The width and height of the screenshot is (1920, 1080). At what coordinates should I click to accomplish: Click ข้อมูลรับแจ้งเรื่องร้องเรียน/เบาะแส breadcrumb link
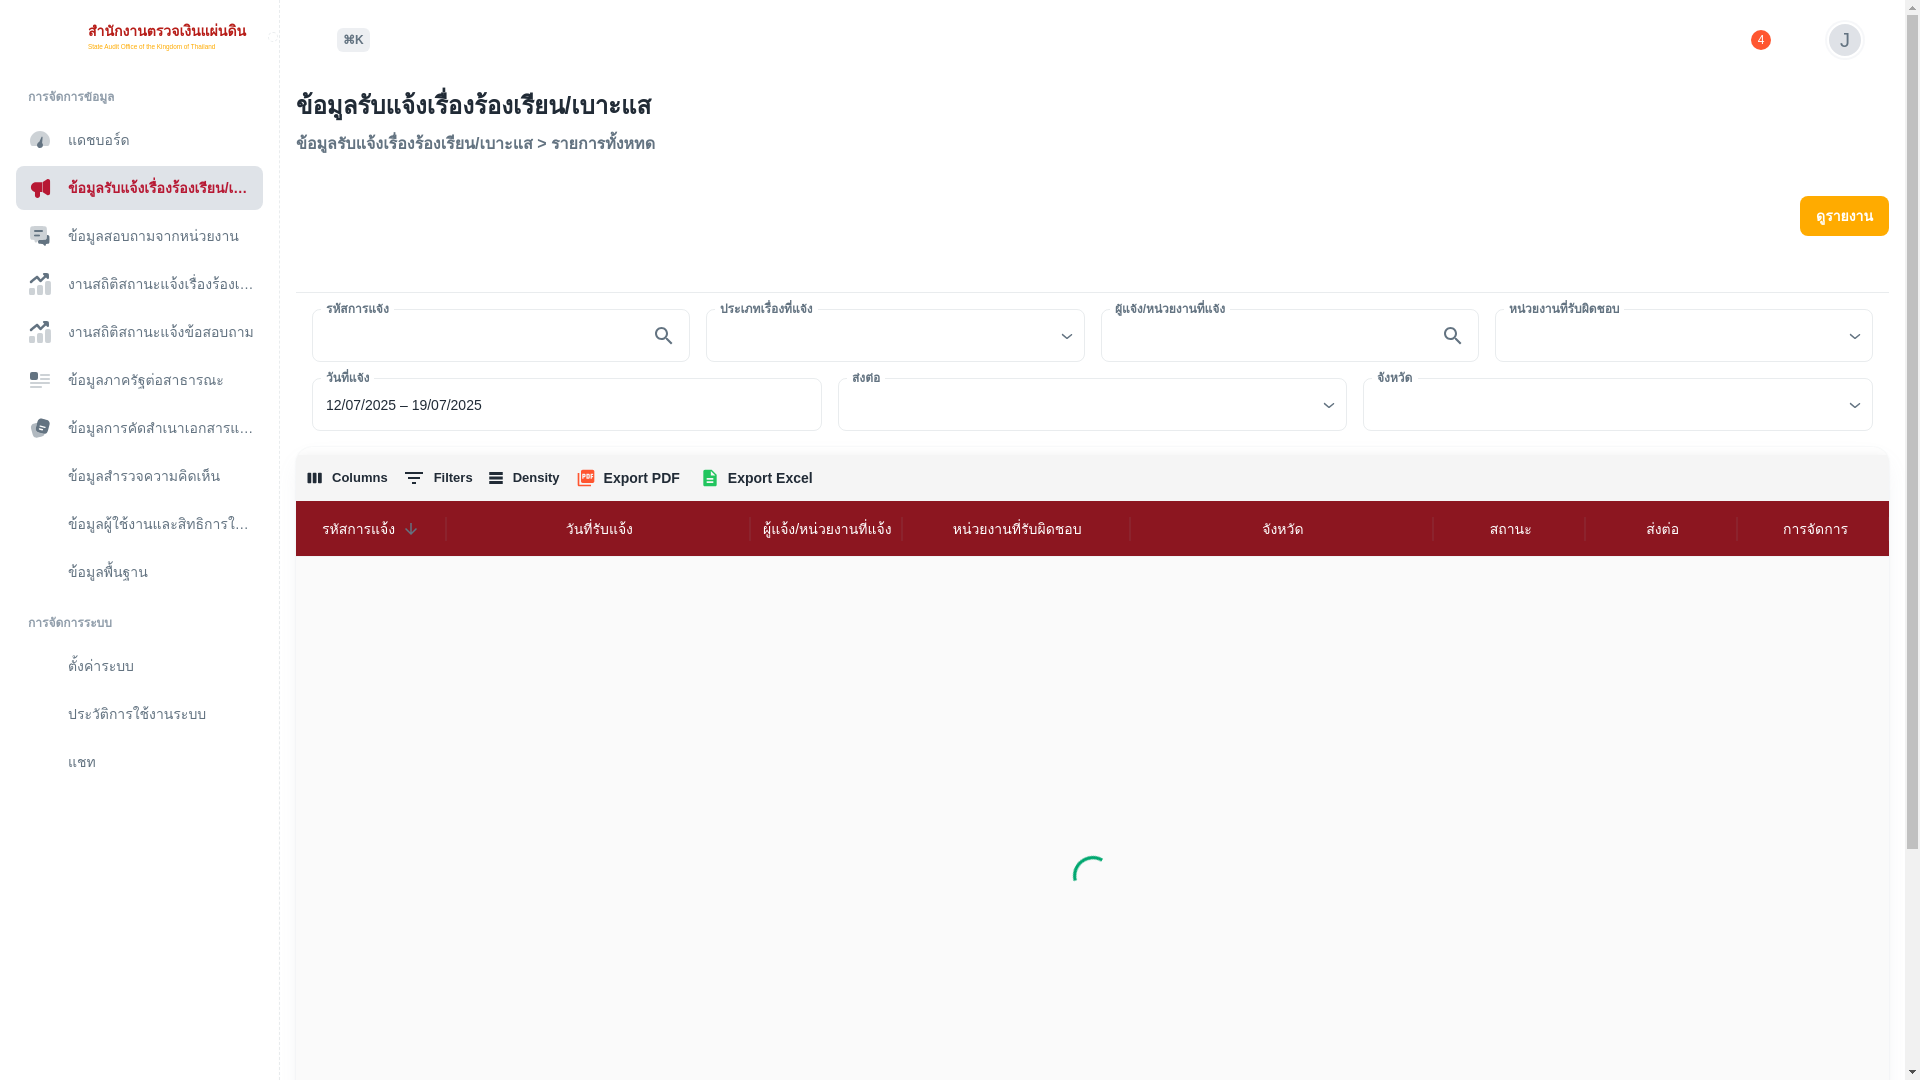[x=414, y=144]
